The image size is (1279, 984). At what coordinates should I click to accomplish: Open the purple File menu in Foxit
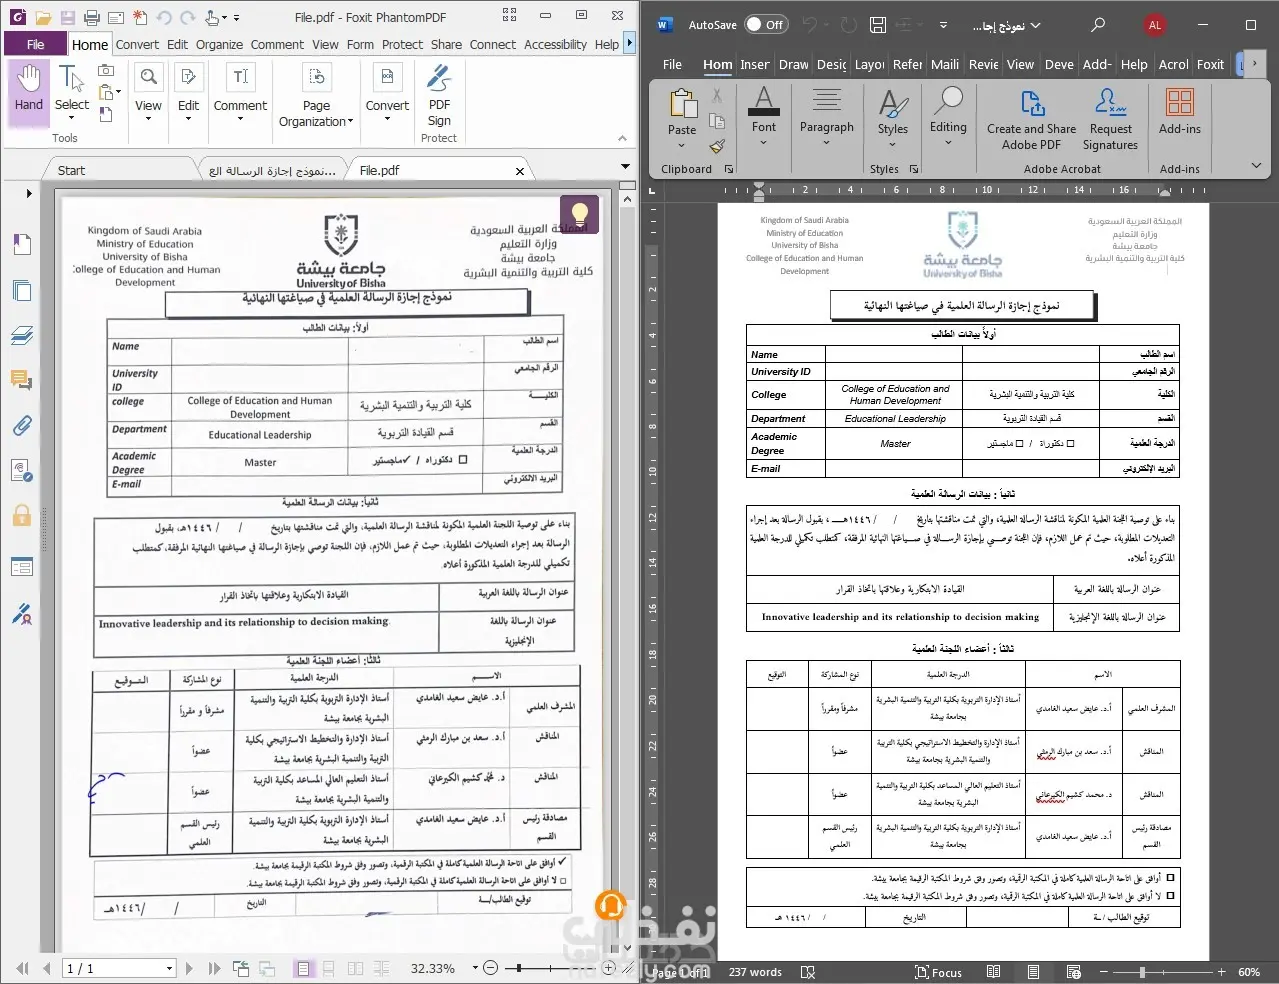coord(35,44)
